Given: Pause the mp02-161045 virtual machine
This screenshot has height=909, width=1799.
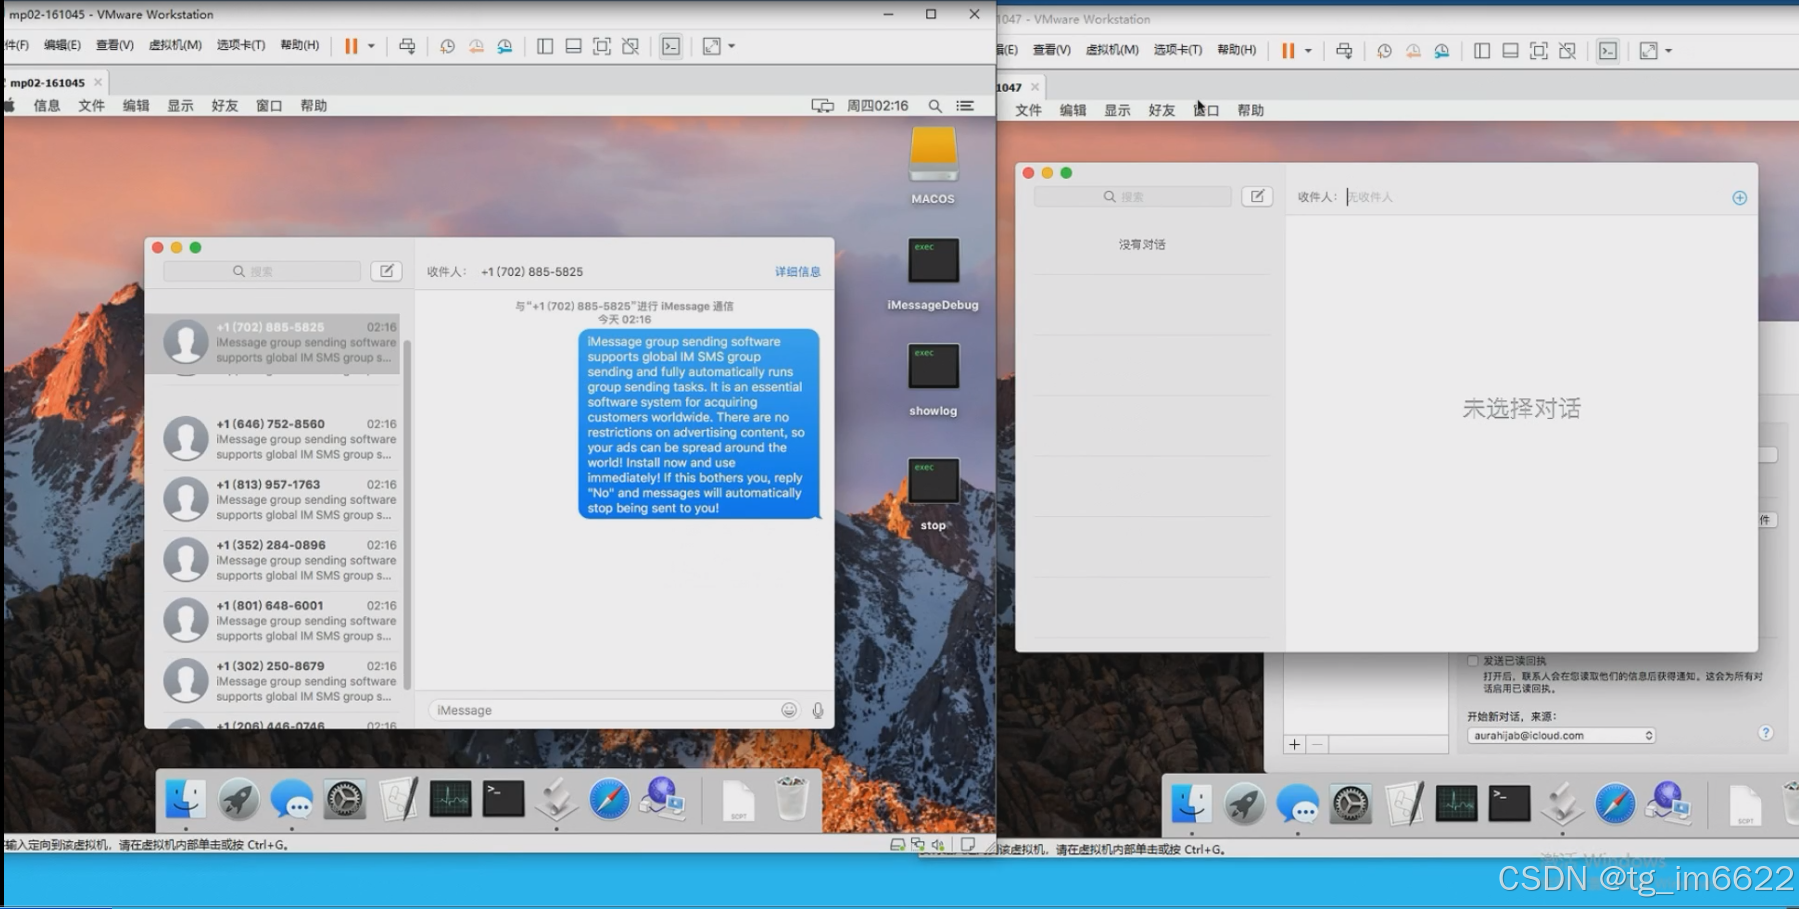Looking at the screenshot, I should [351, 46].
